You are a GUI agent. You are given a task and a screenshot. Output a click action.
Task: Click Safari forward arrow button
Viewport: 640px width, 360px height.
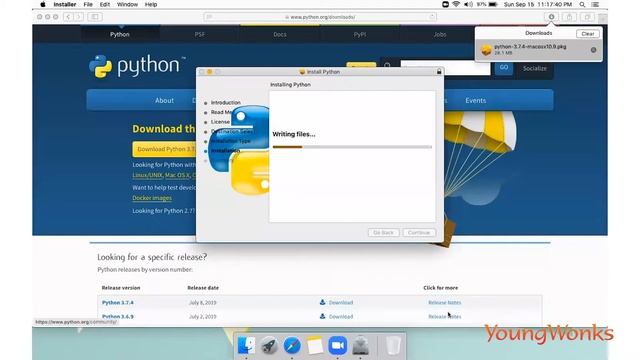pos(79,17)
